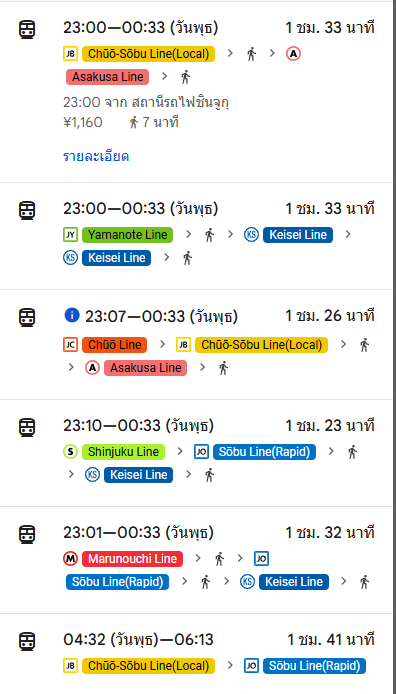Click the Marunouchi Line red badge
Image resolution: width=396 pixels, height=694 pixels.
[132, 559]
